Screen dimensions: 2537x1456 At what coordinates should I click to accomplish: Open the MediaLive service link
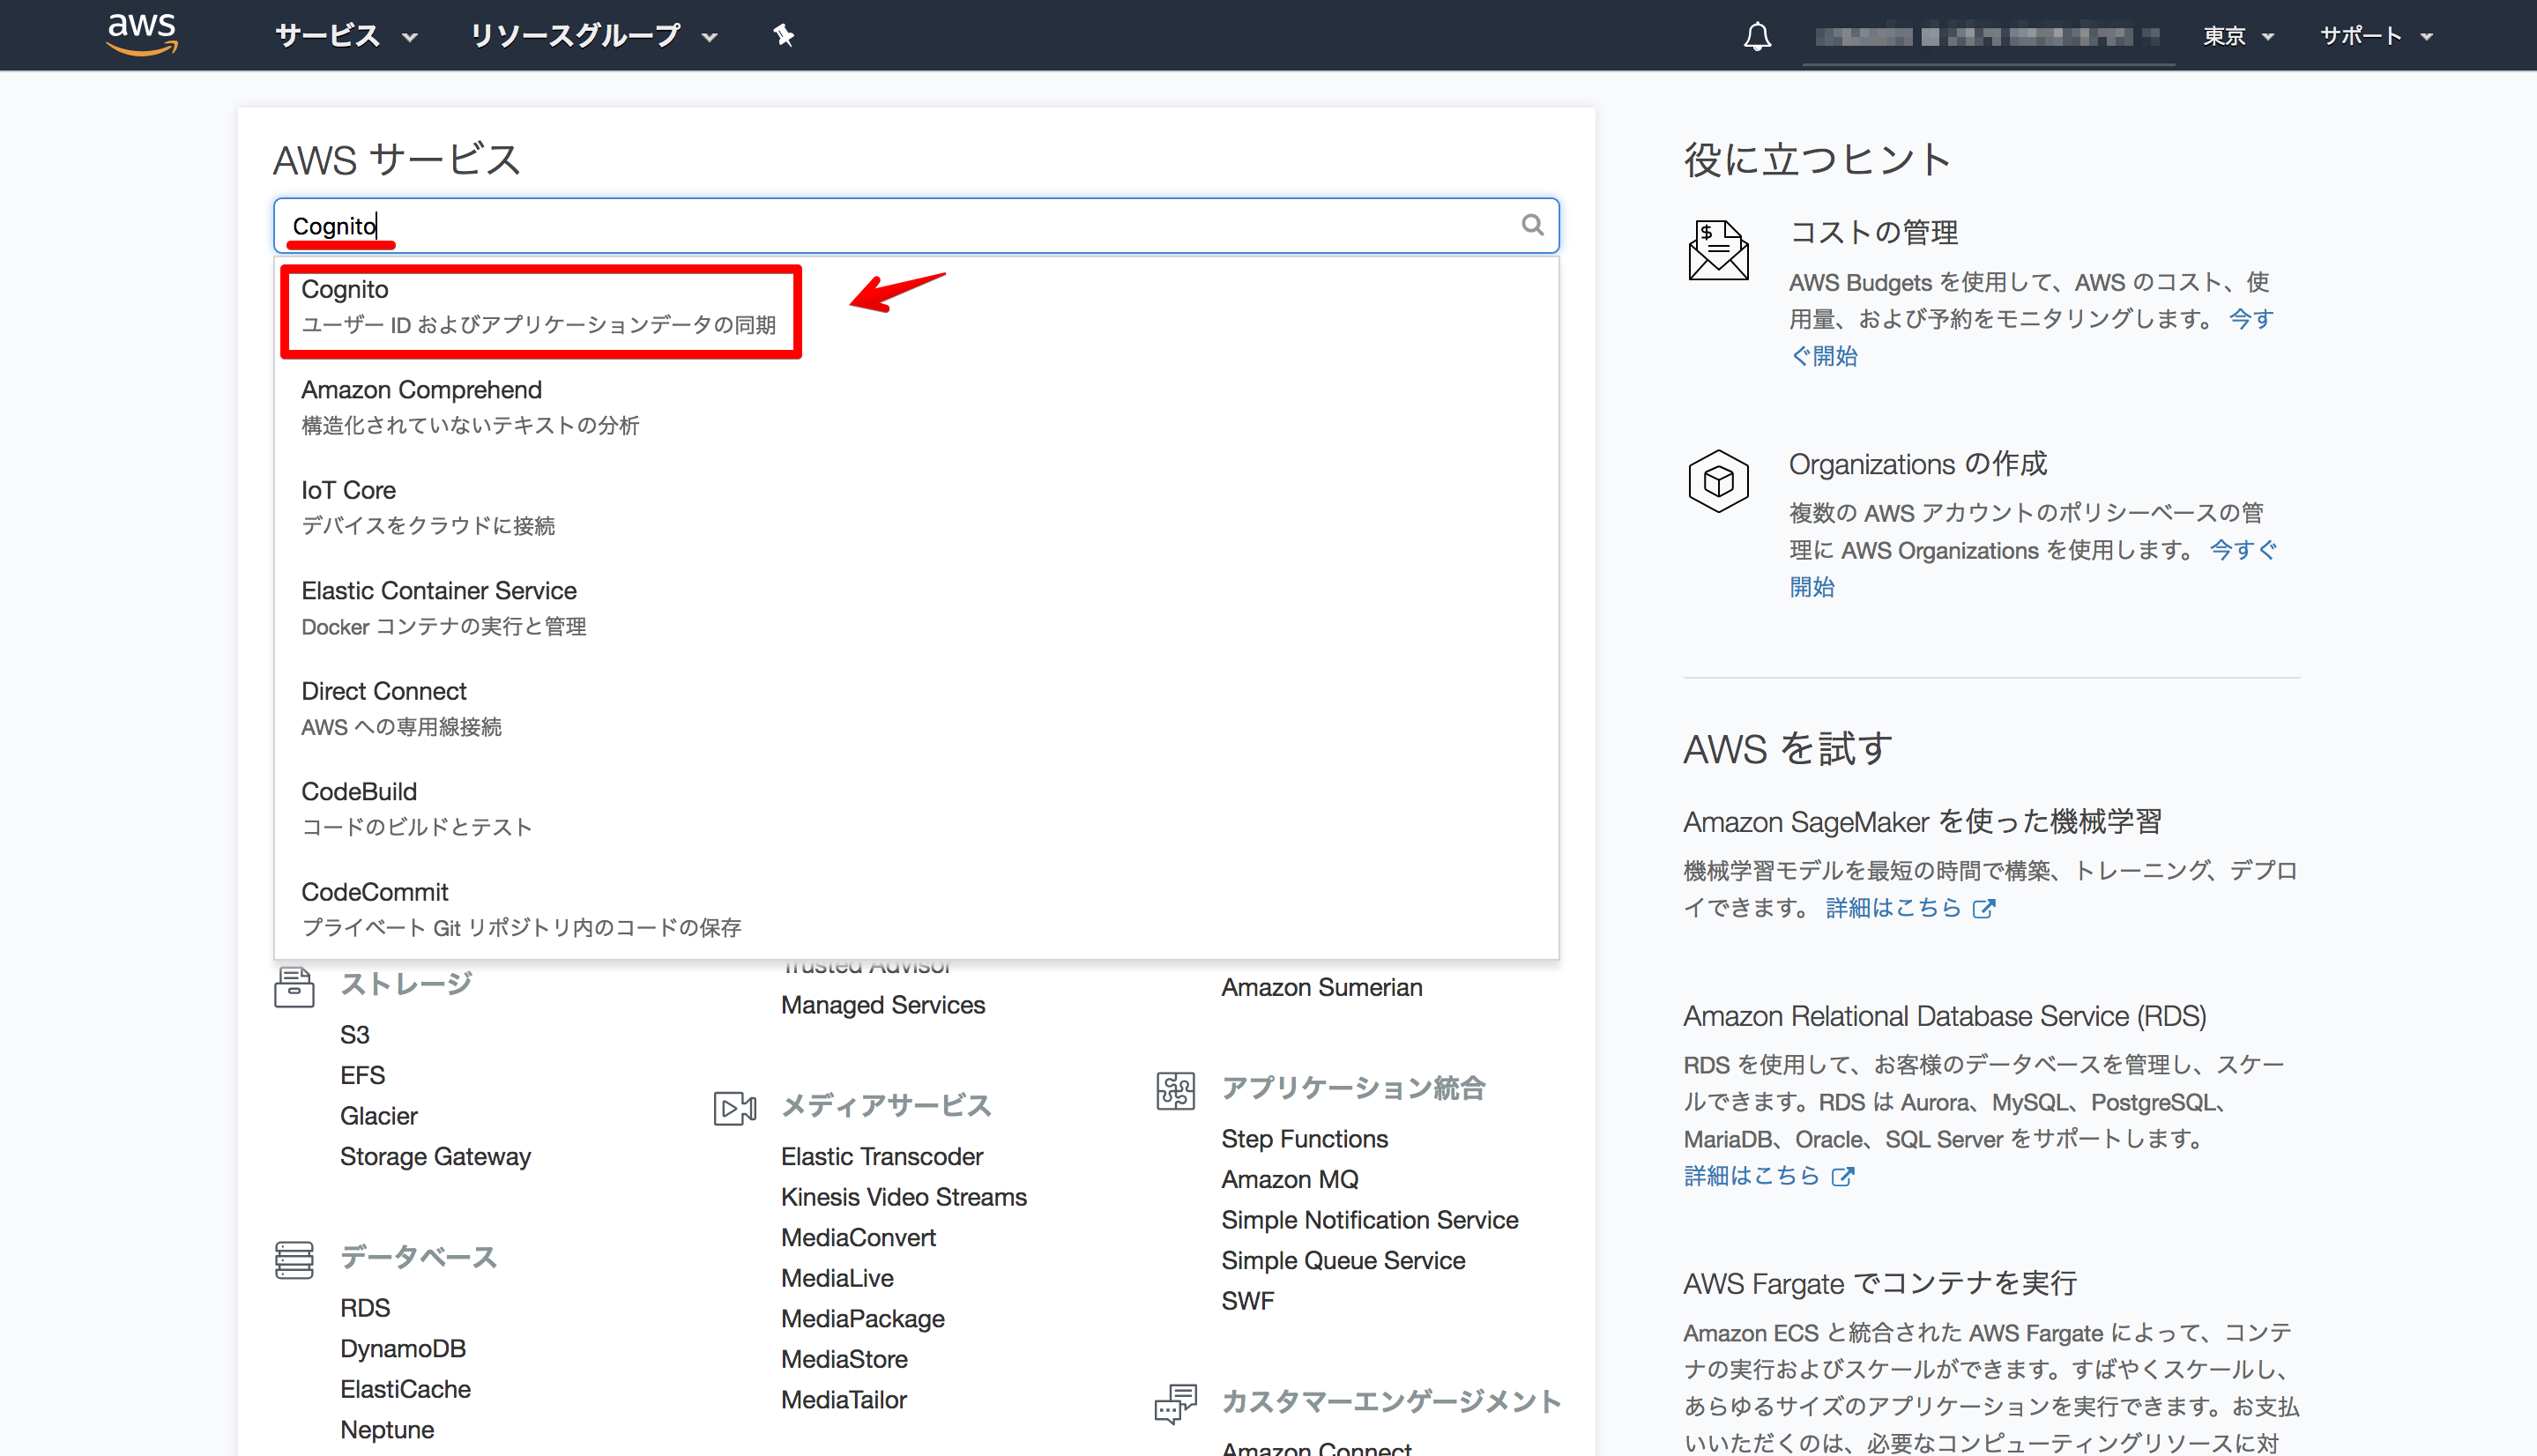click(837, 1278)
